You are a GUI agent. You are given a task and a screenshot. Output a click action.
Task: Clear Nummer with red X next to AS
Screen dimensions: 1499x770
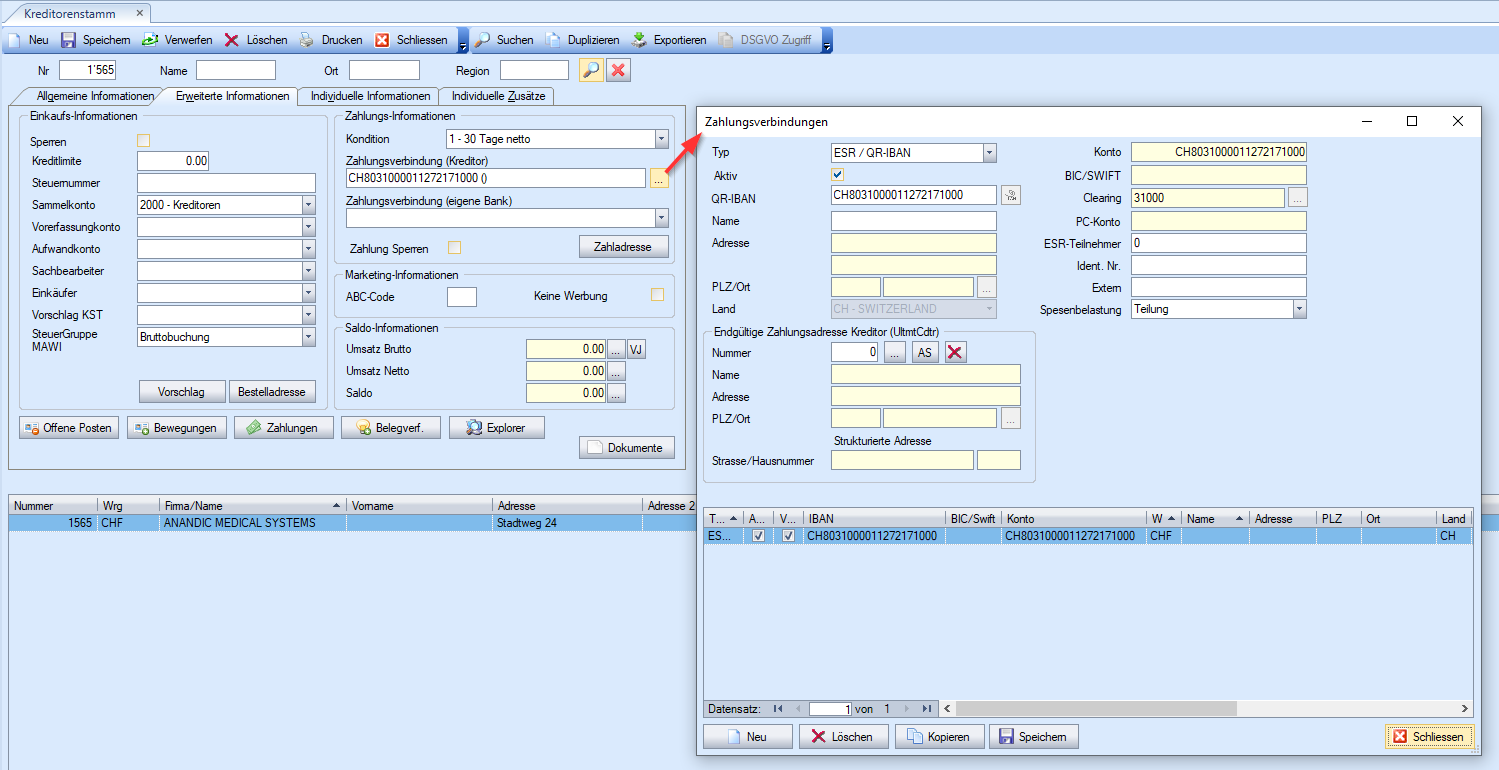point(956,352)
